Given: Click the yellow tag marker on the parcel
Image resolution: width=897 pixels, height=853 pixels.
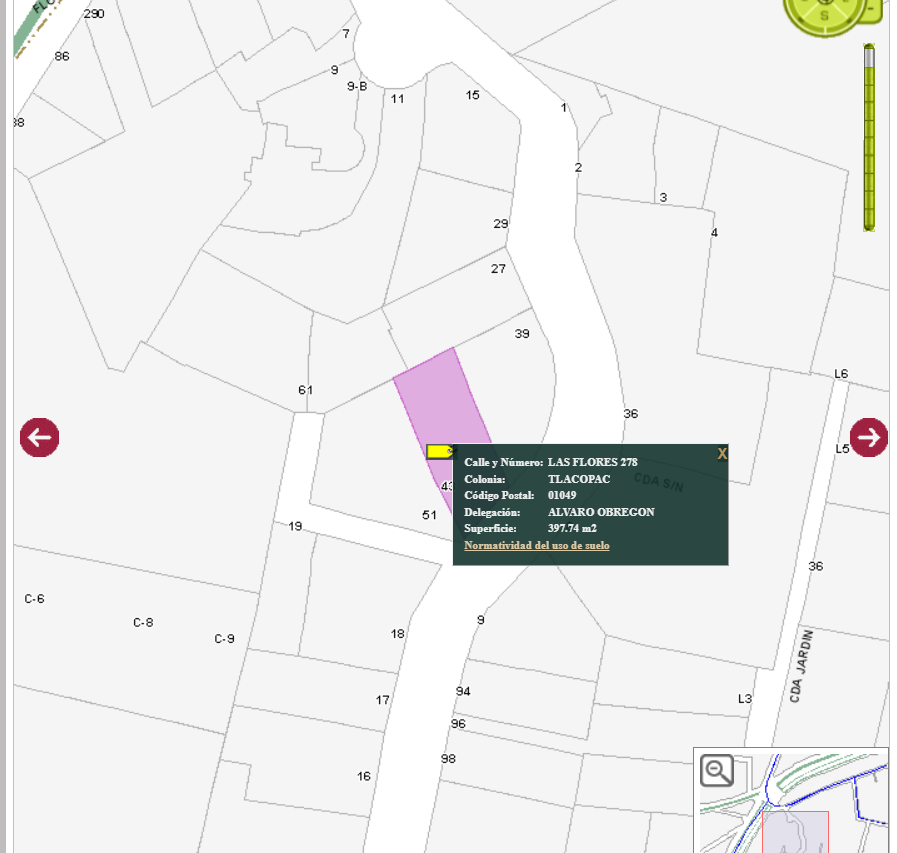Looking at the screenshot, I should click(440, 451).
